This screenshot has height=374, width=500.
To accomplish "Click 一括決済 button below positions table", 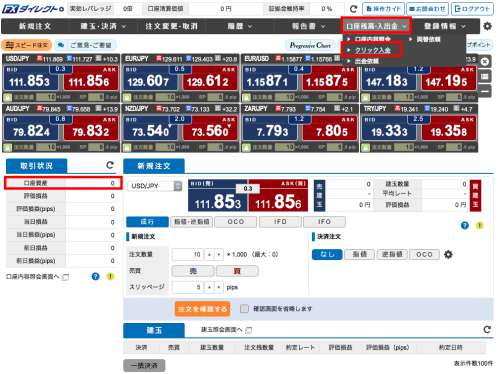I will (144, 365).
